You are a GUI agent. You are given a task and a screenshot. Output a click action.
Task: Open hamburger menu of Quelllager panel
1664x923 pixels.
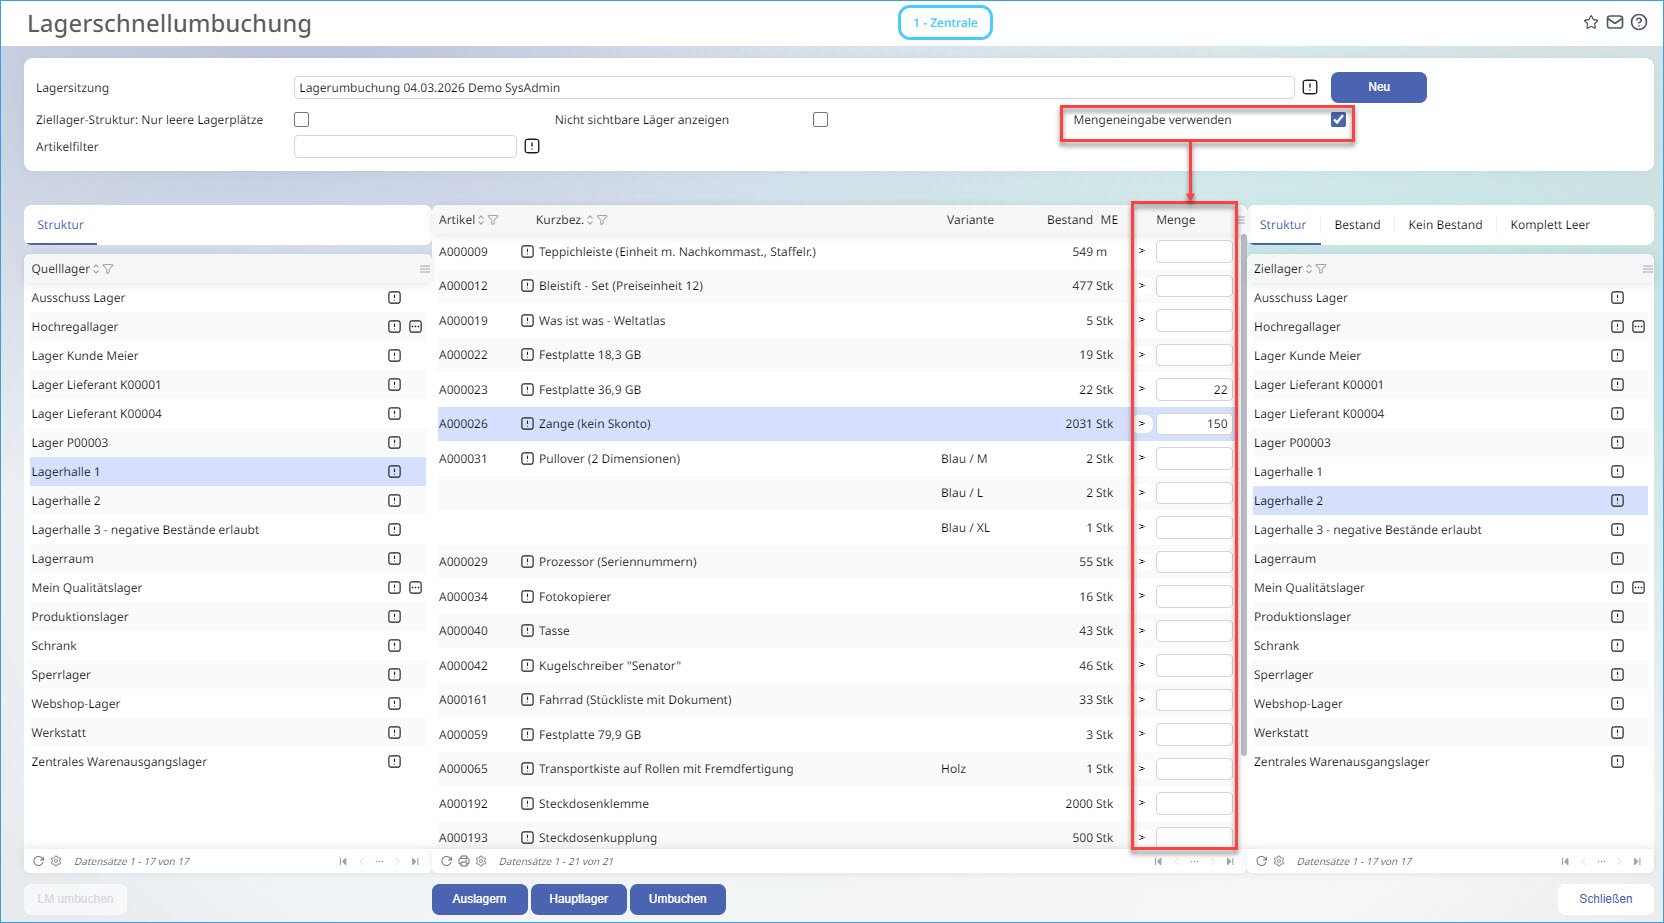424,269
